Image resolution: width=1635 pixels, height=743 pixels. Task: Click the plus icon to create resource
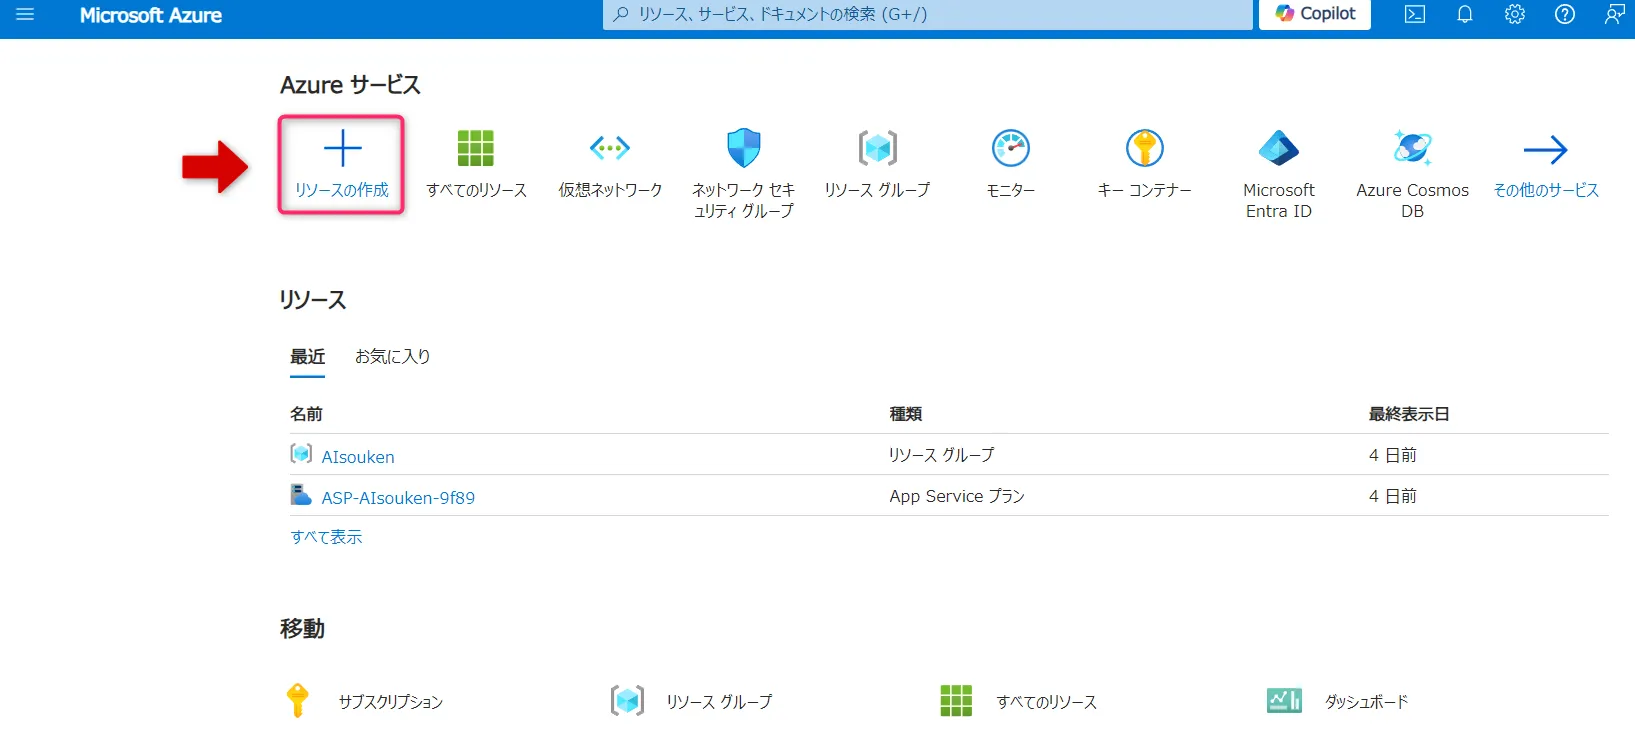pos(342,149)
